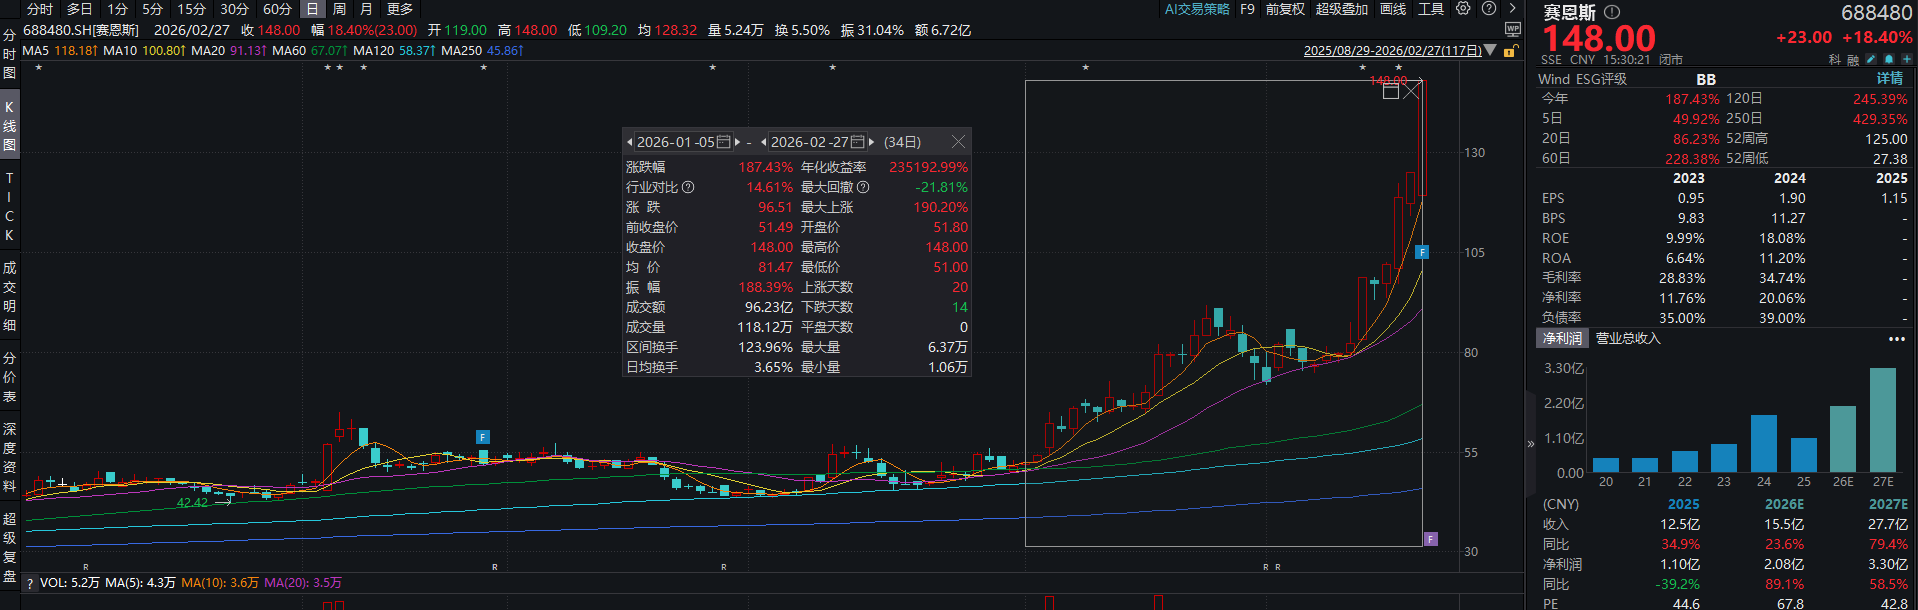
Task: Click the lock icon beside date range
Action: (x=1510, y=50)
